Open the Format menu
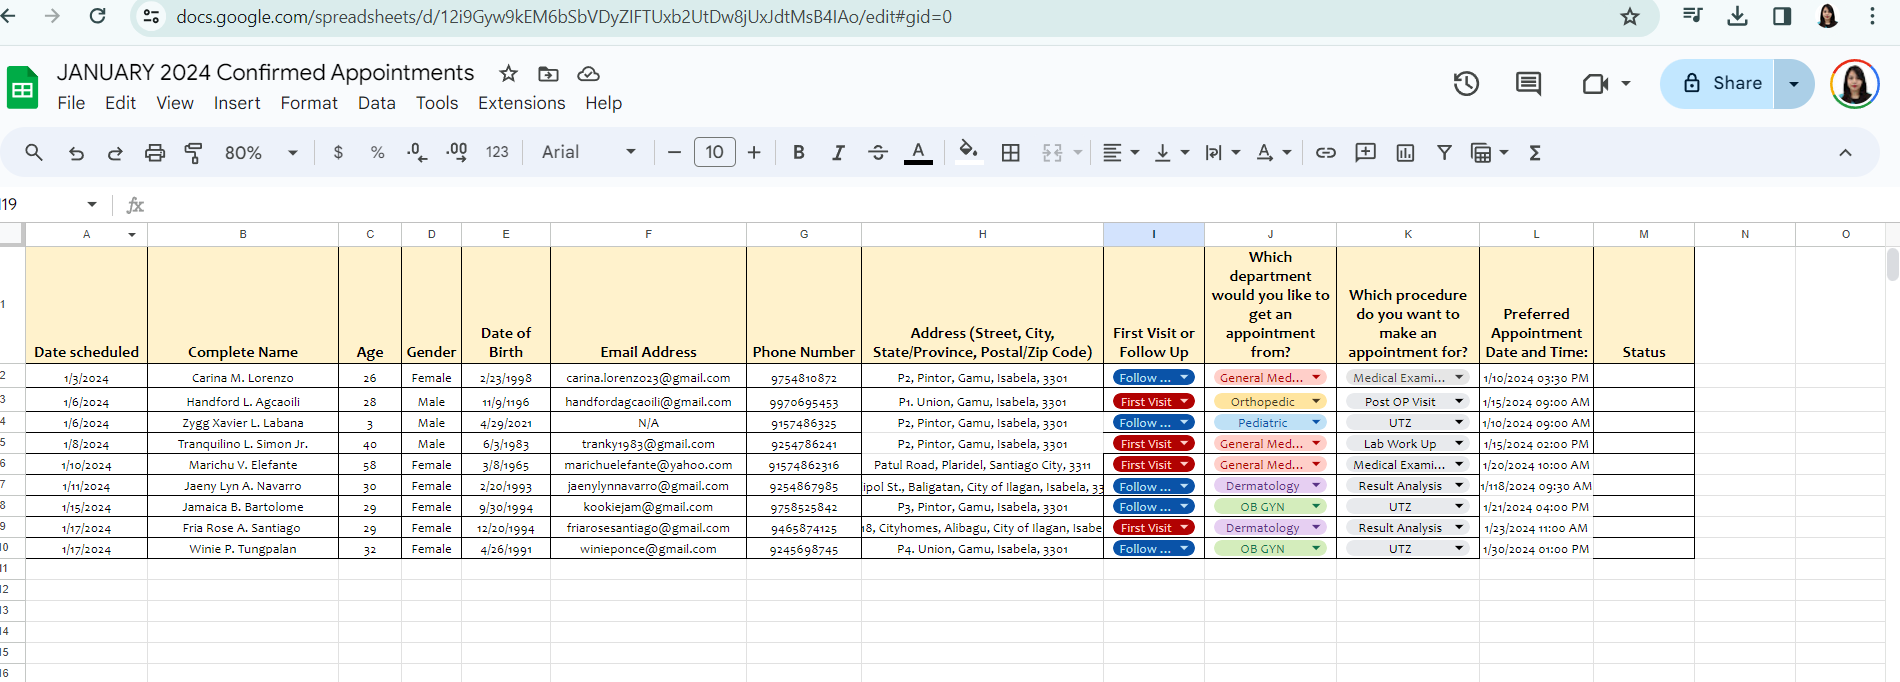 [309, 103]
